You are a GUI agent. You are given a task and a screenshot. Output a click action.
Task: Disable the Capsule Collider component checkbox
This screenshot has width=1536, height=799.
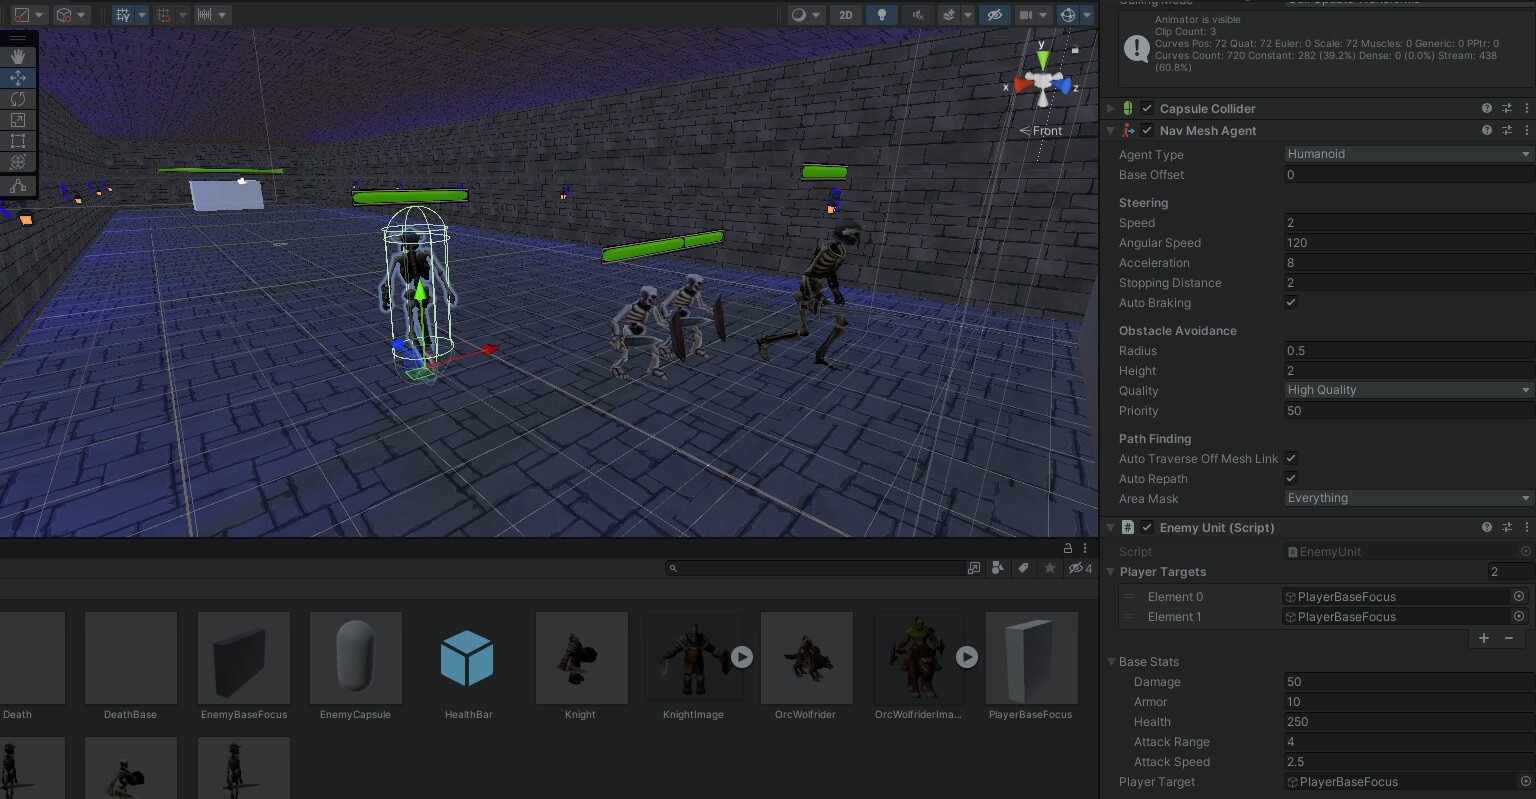coord(1147,108)
